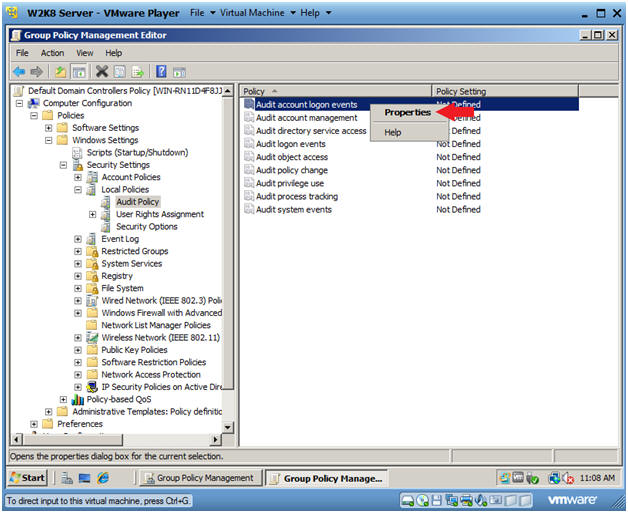Open the Action menu
Screen dimensions: 628x513
point(52,53)
